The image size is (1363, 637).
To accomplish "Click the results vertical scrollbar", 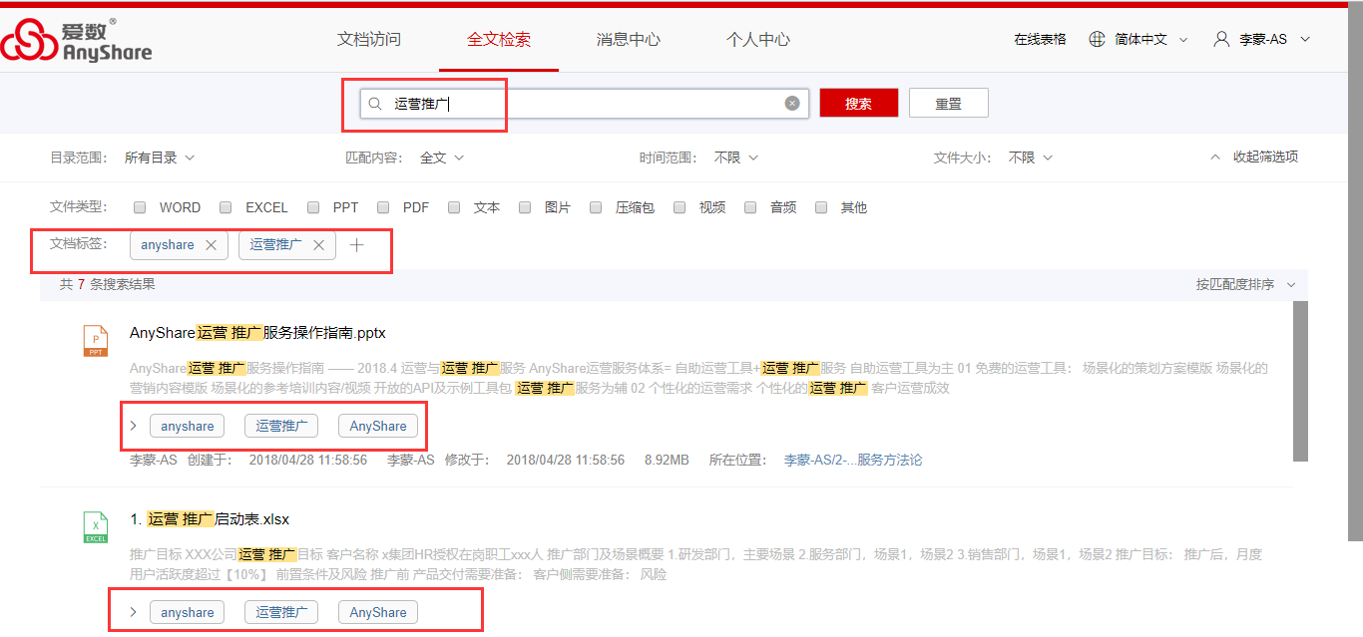I will pos(1300,380).
